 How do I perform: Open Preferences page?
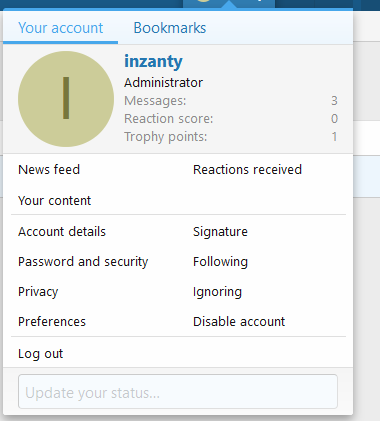[52, 322]
